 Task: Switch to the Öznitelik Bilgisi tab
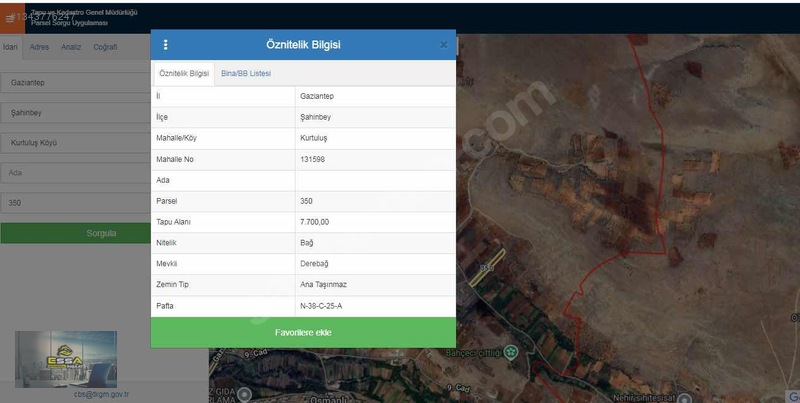[x=184, y=73]
